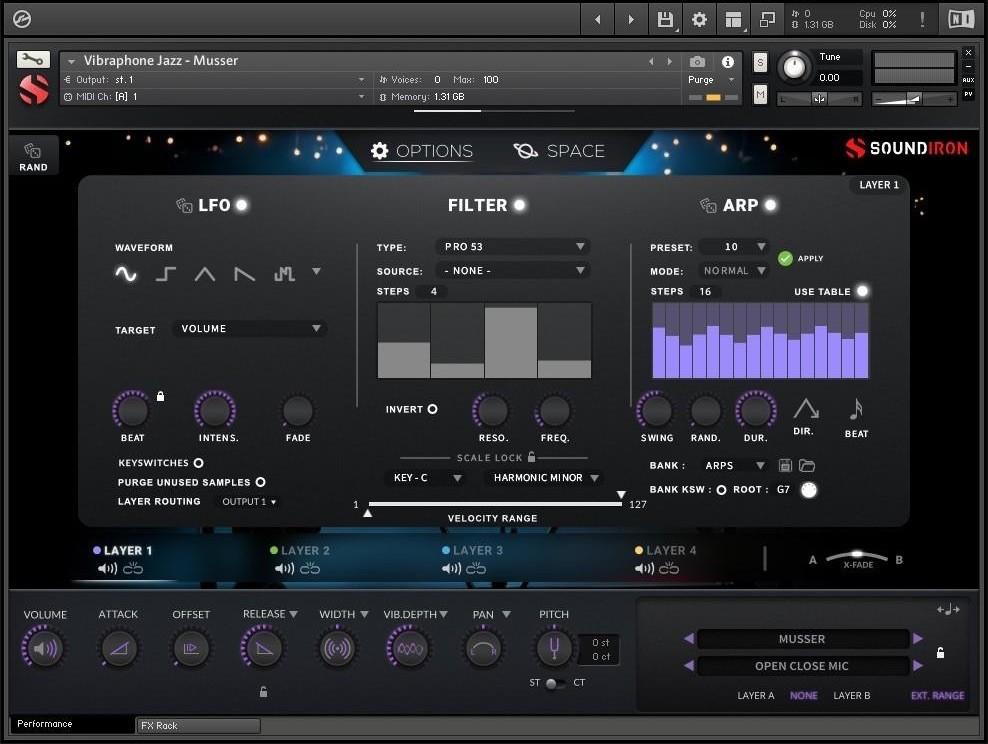
Task: Enable PURGE UNUSED SAMPLES
Action: [x=259, y=481]
